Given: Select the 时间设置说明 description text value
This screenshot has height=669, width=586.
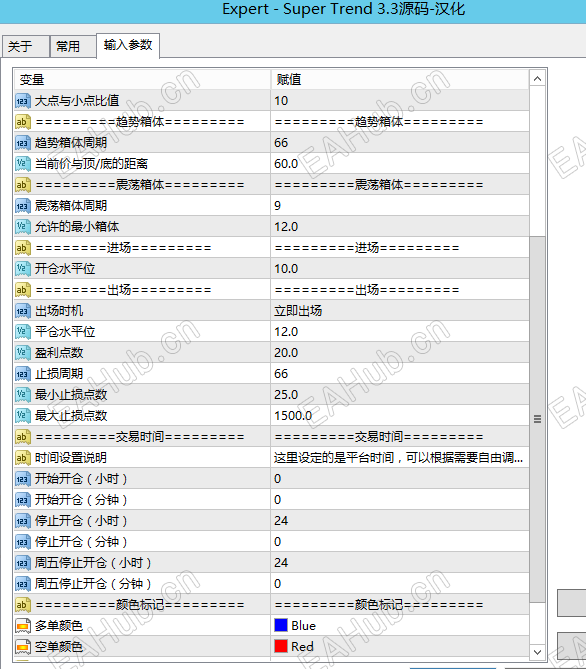Looking at the screenshot, I should pos(400,458).
